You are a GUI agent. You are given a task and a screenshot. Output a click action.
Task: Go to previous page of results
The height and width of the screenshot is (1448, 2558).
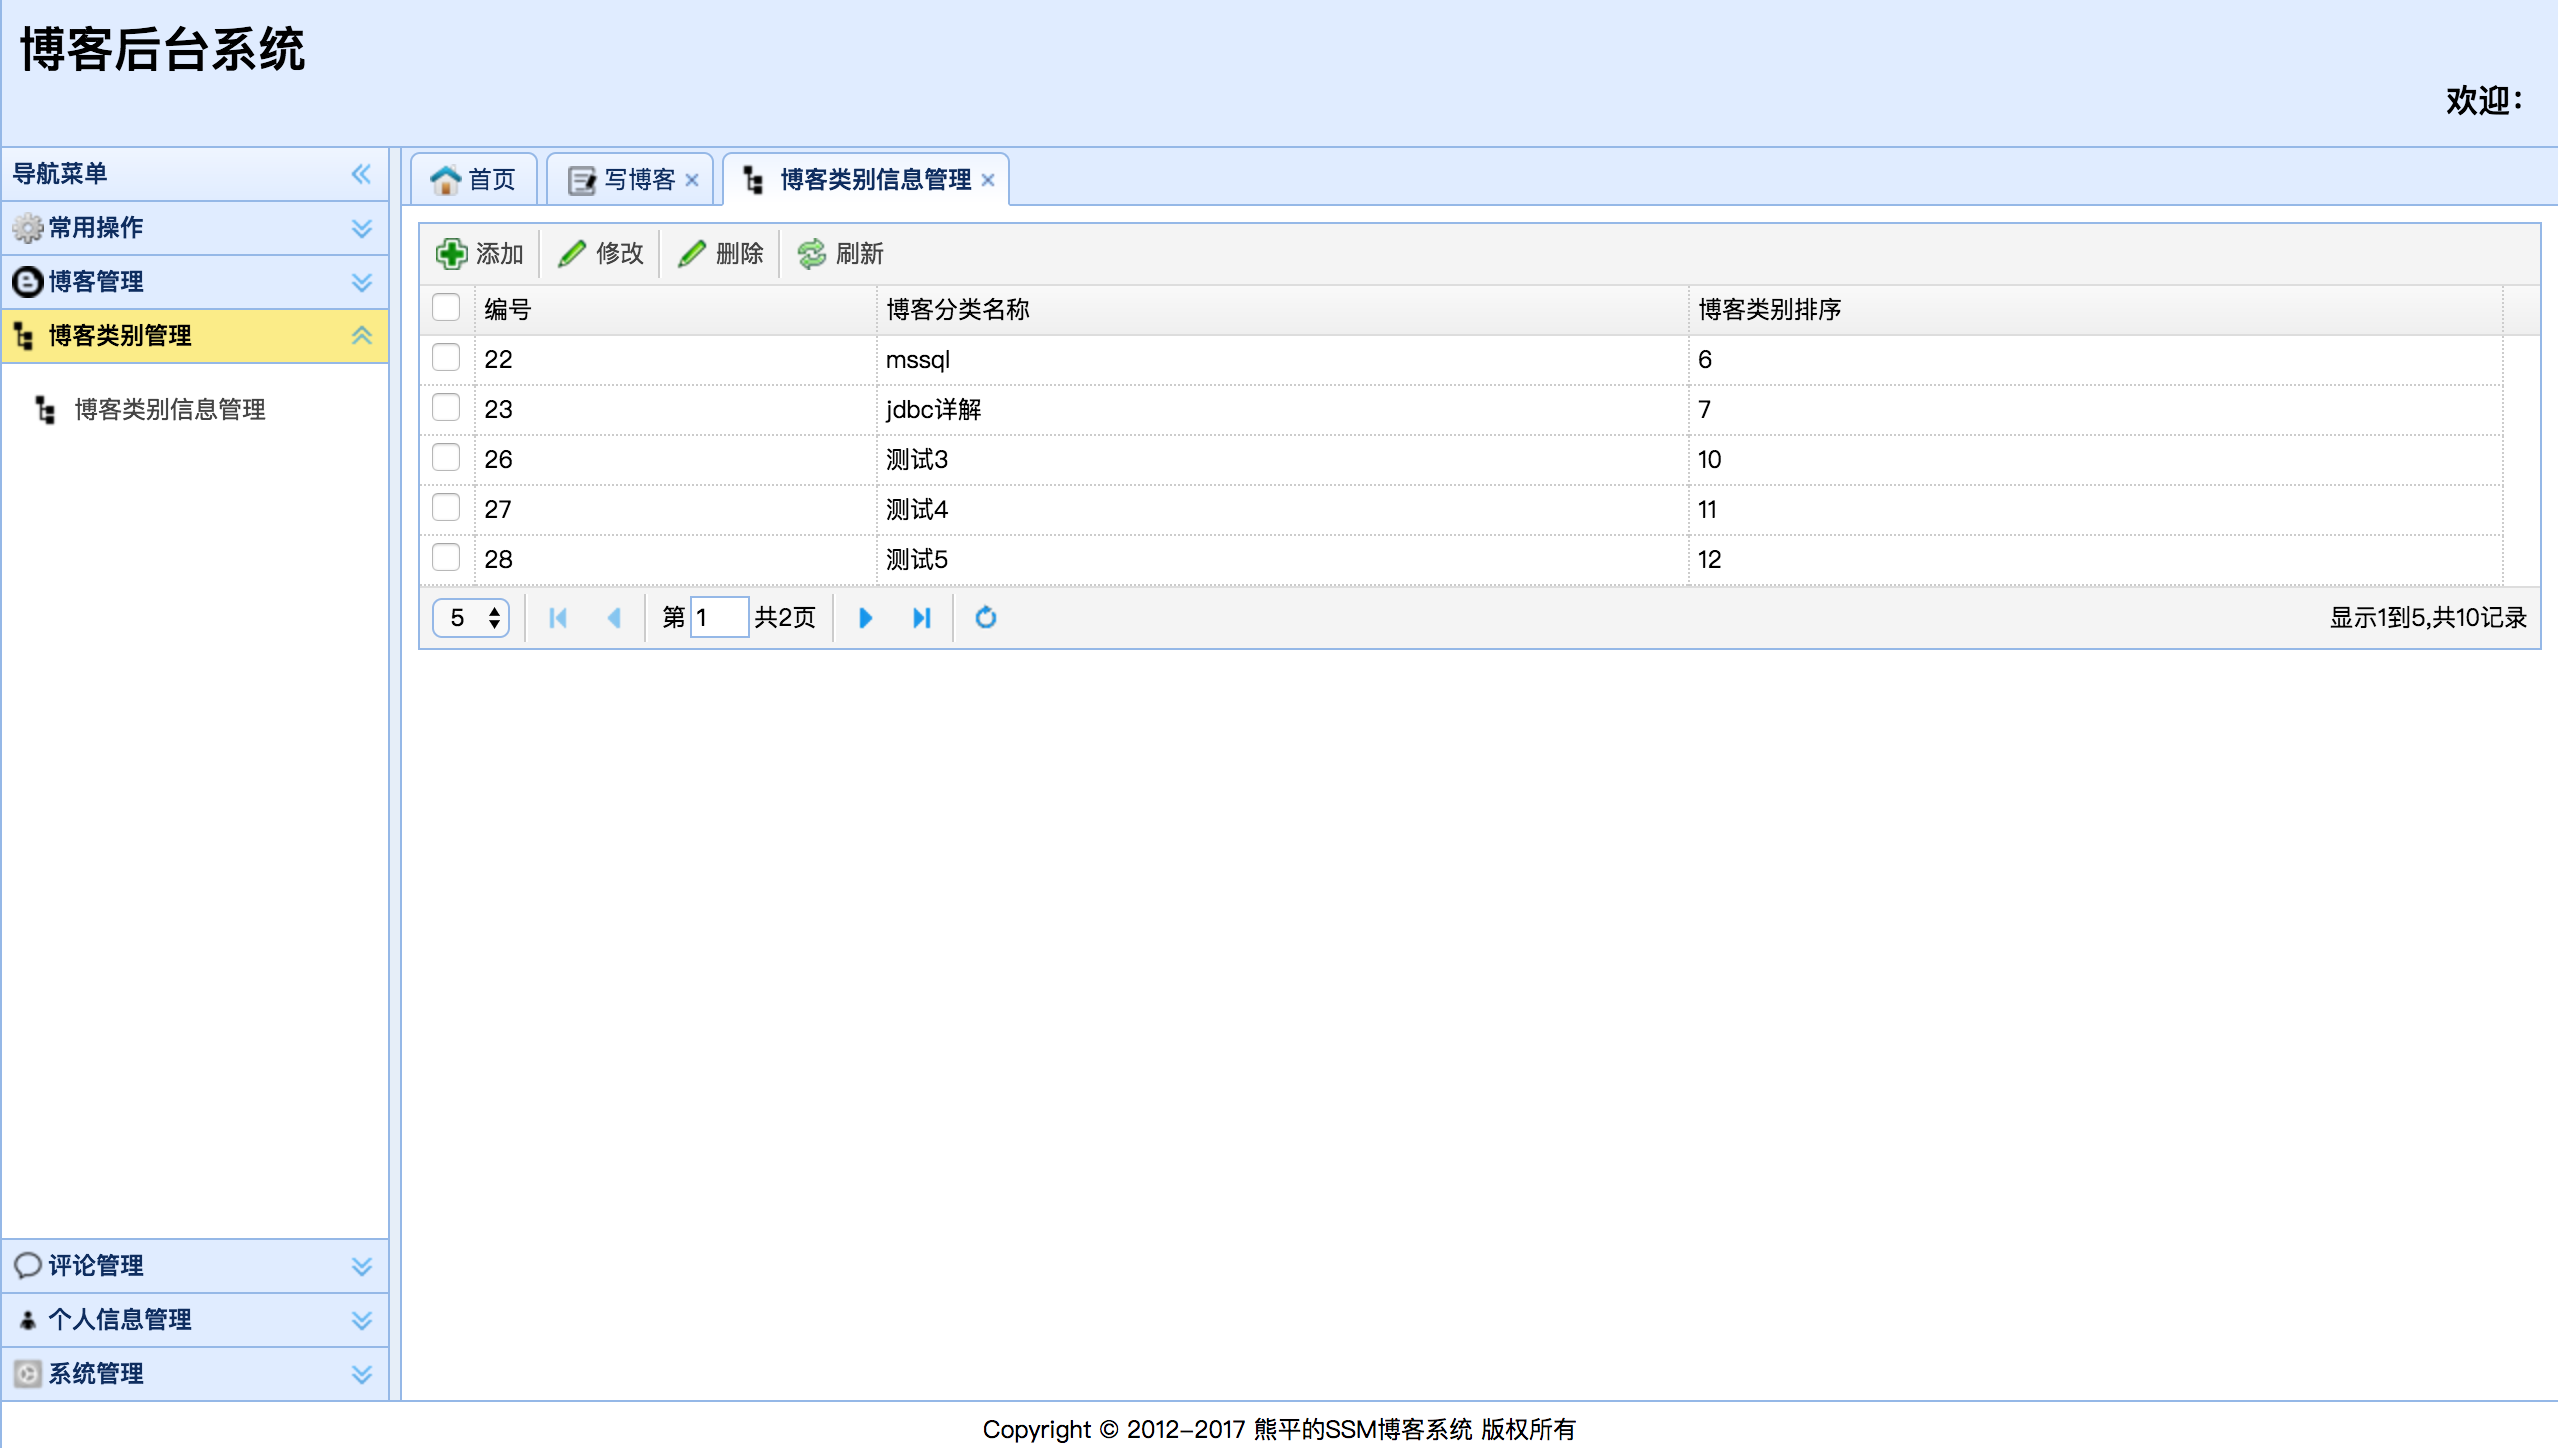(614, 618)
